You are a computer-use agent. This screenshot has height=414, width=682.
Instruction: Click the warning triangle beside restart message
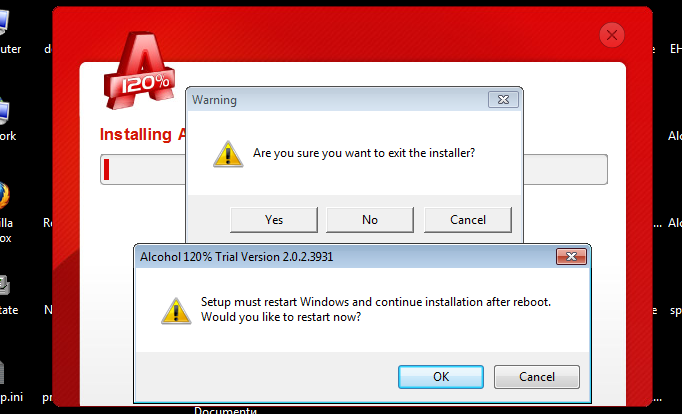click(176, 310)
